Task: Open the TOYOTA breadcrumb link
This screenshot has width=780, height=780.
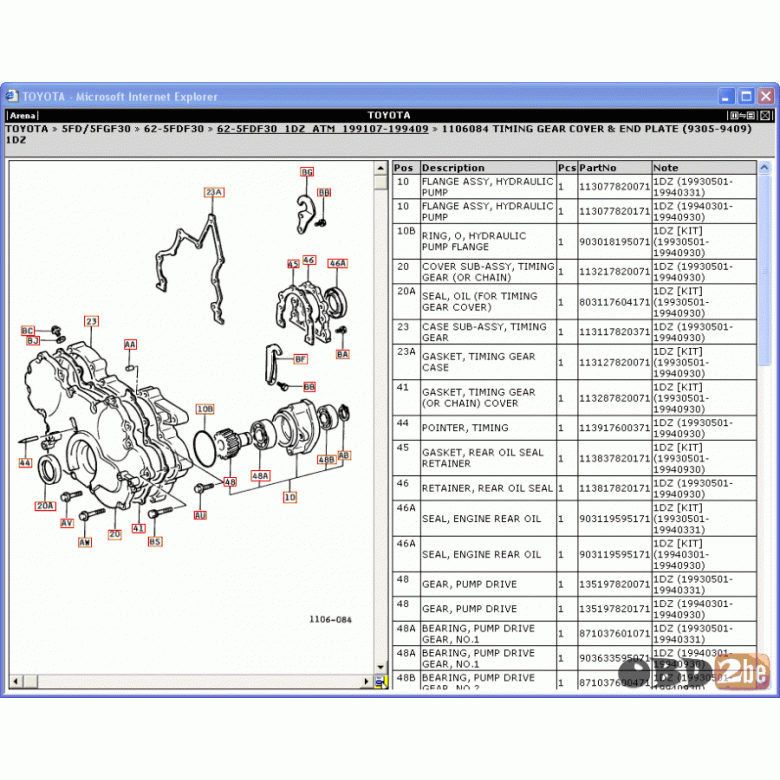Action: (x=27, y=129)
